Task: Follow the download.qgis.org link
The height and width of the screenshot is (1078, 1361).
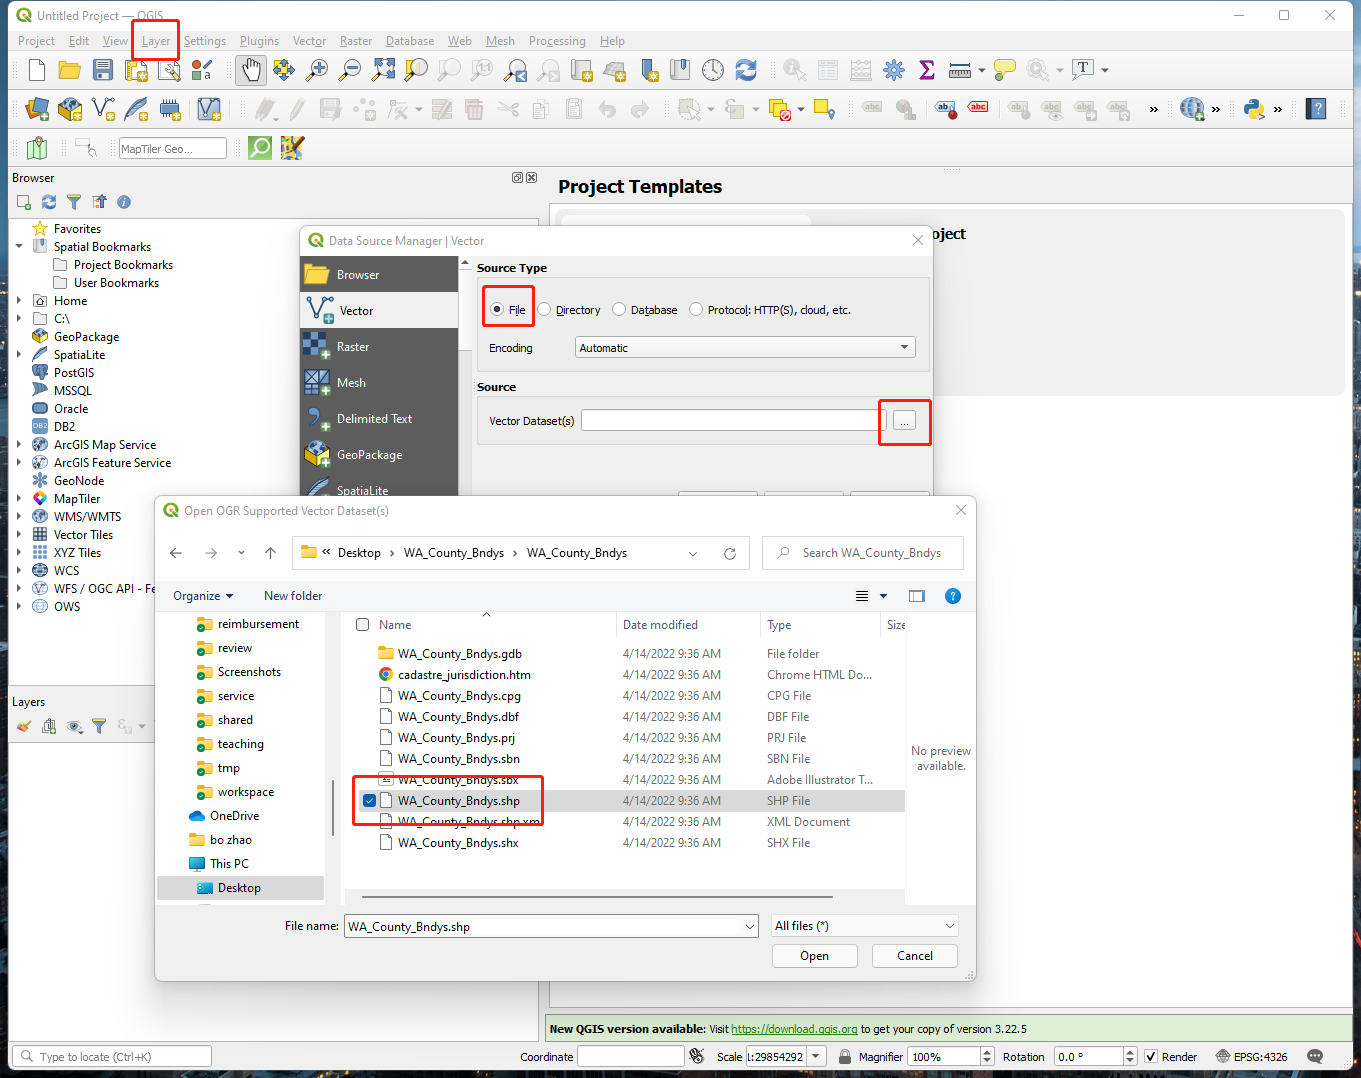Action: 794,1029
